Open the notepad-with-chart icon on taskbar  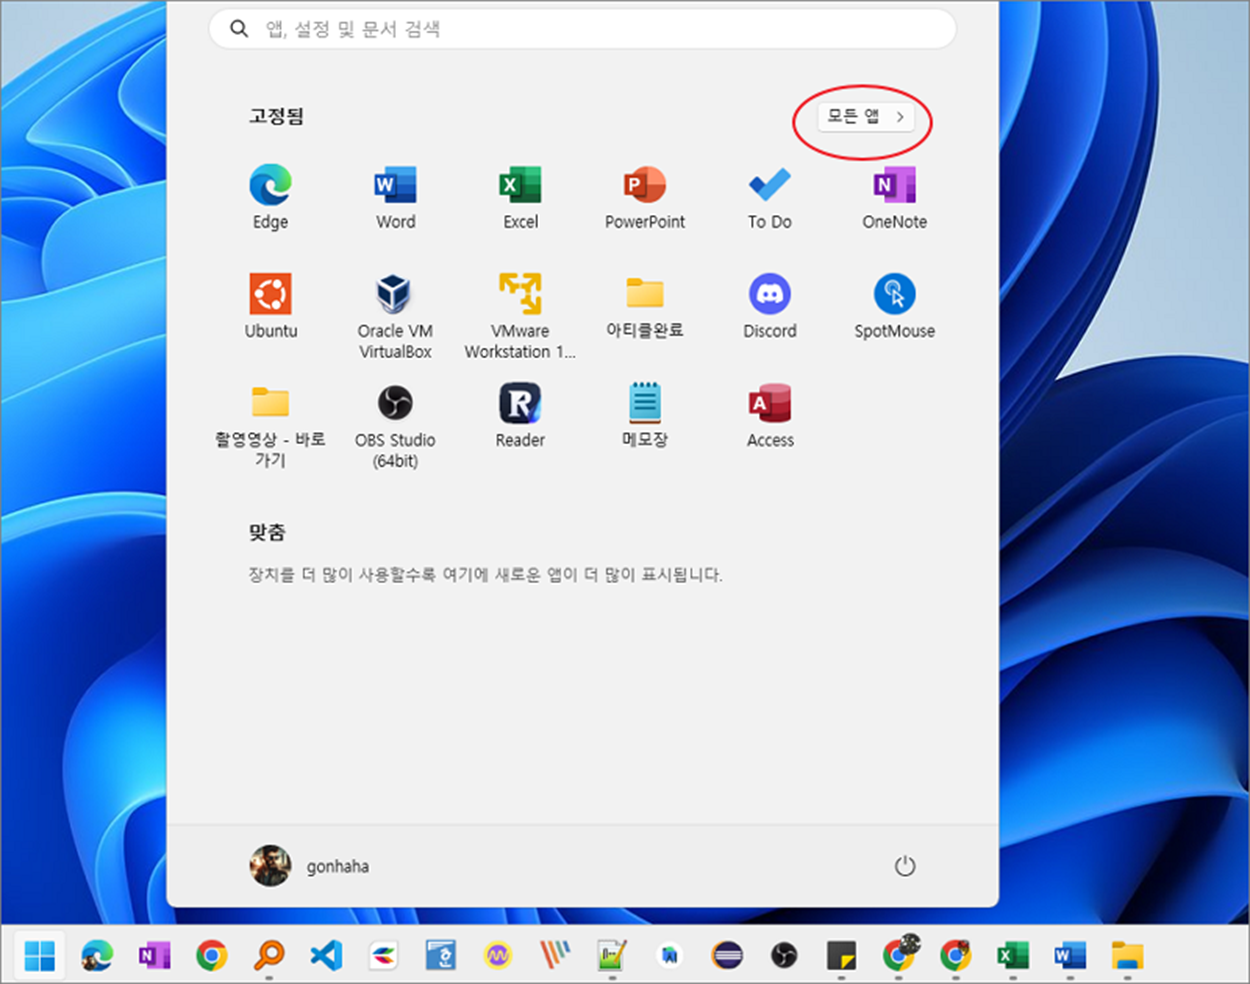point(612,956)
